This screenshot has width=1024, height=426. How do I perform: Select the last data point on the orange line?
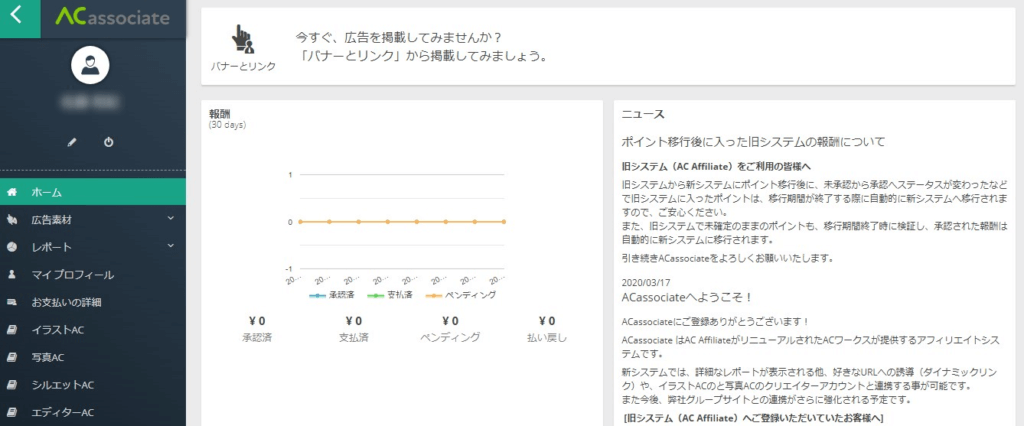coord(504,221)
